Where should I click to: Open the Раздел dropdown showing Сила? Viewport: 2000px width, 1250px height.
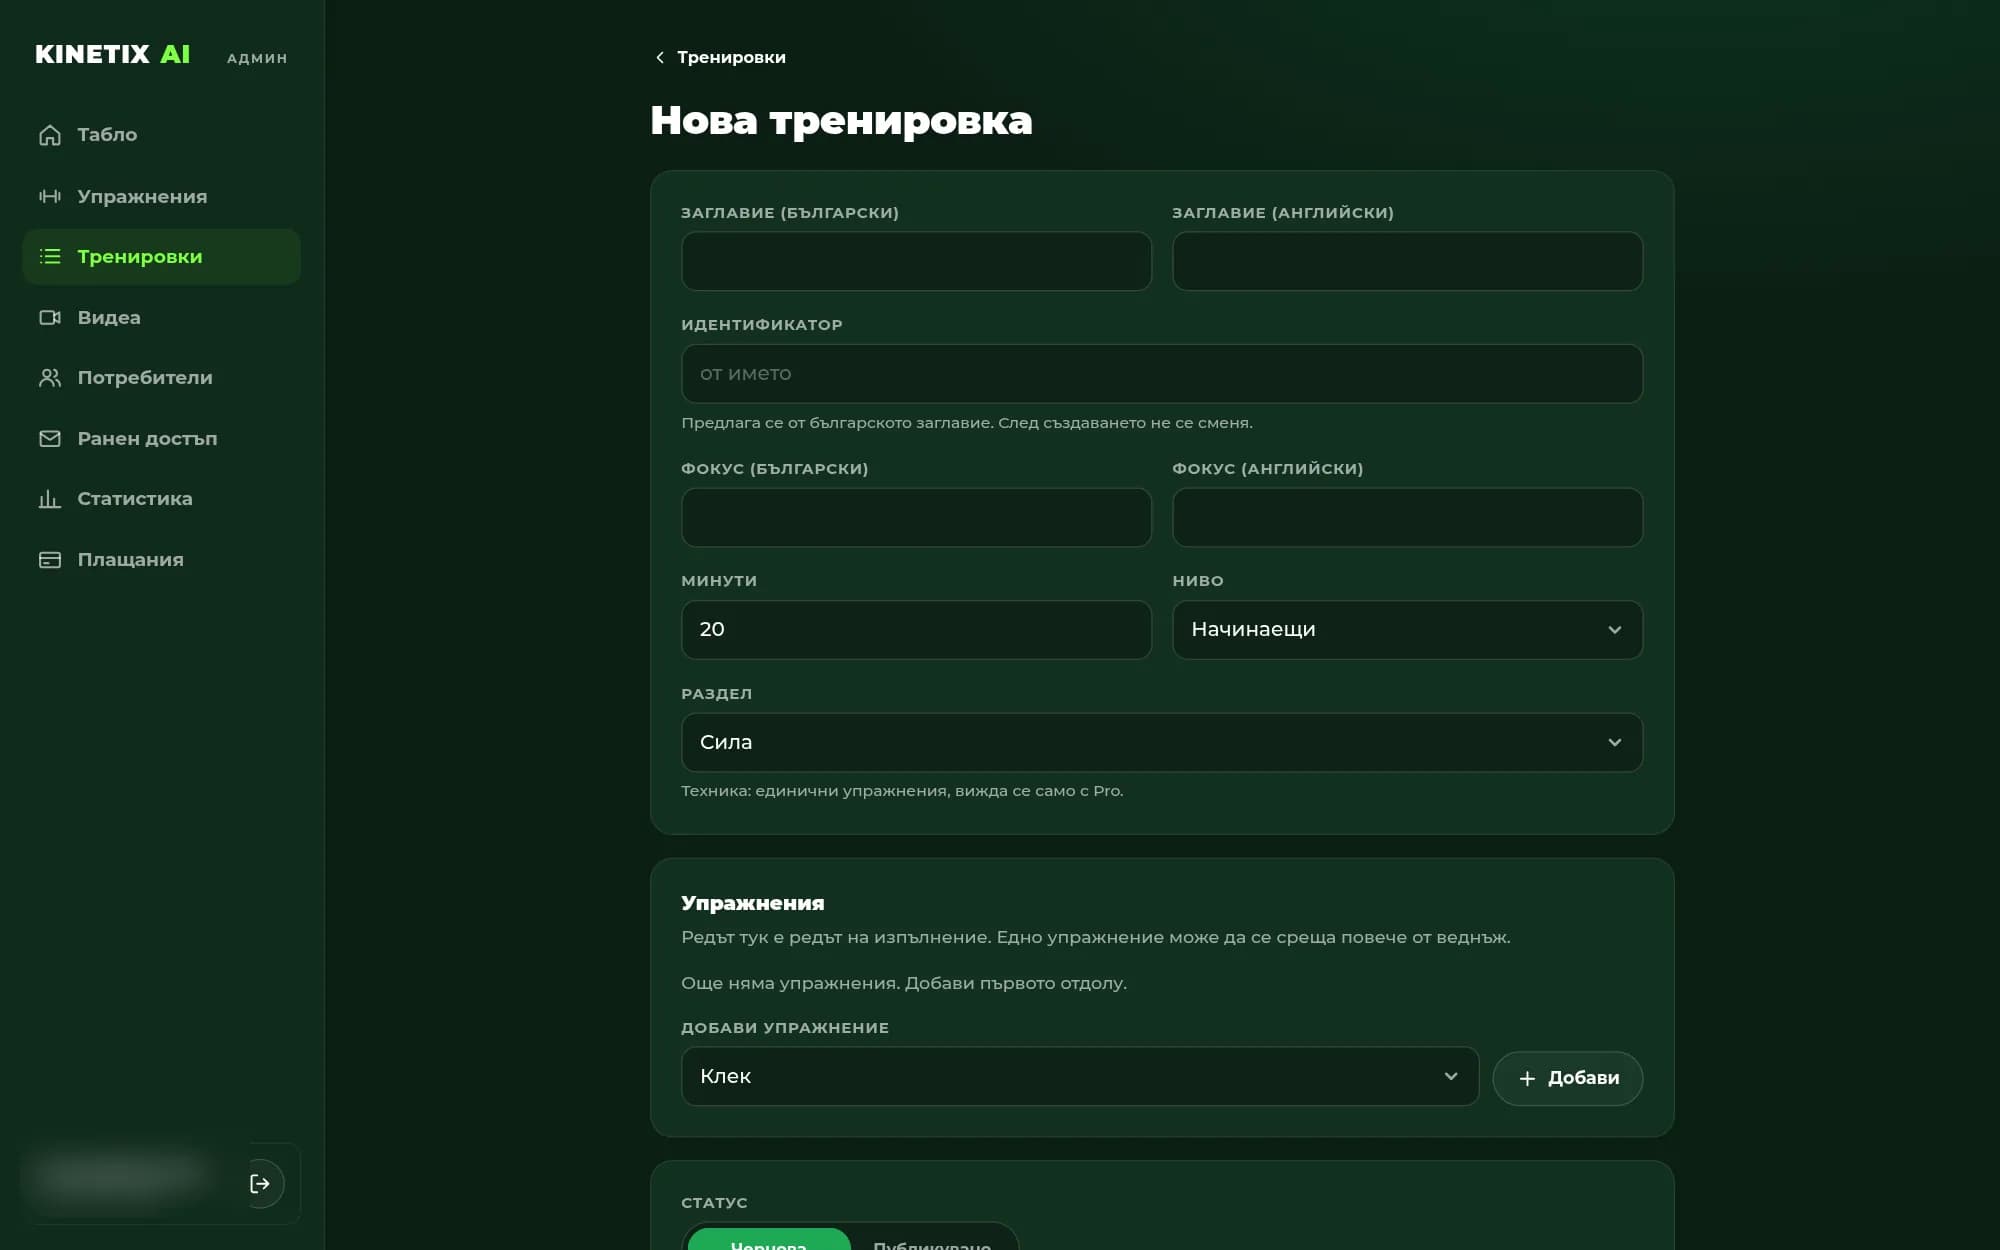click(x=1162, y=742)
